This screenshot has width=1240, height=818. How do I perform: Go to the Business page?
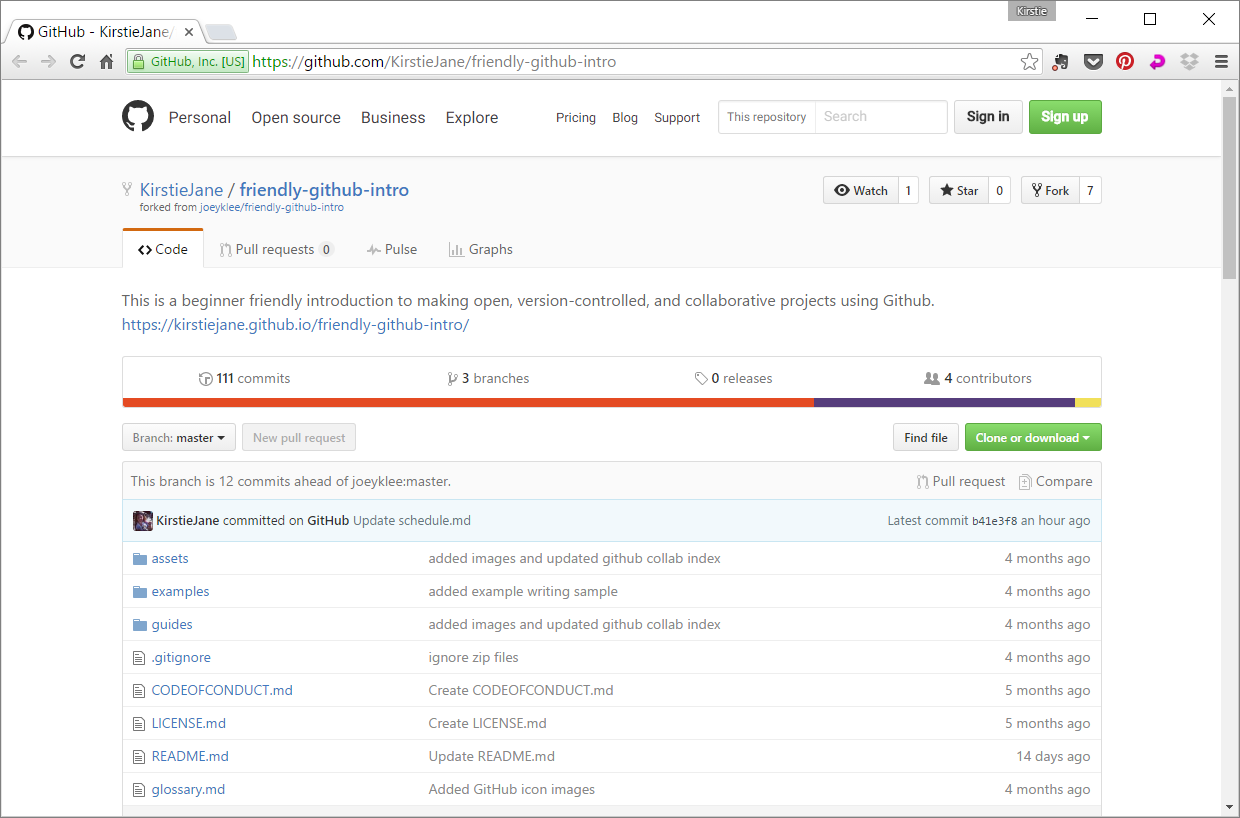pyautogui.click(x=393, y=117)
